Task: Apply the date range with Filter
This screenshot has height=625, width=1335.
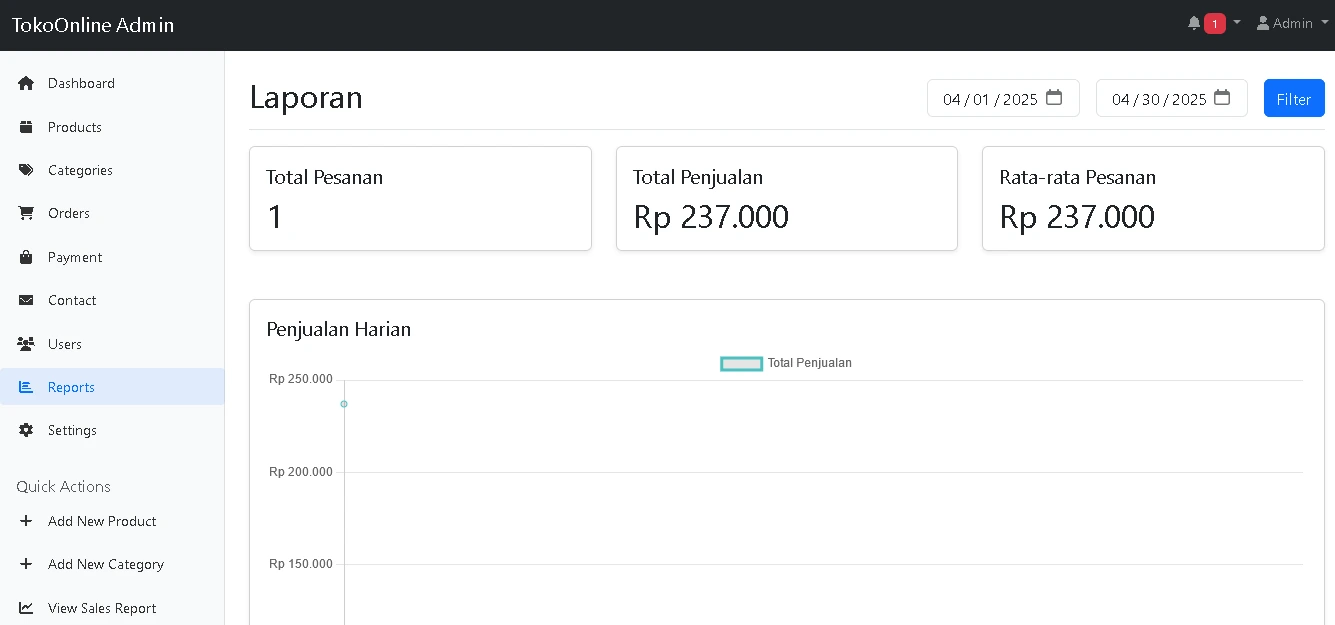Action: point(1294,98)
